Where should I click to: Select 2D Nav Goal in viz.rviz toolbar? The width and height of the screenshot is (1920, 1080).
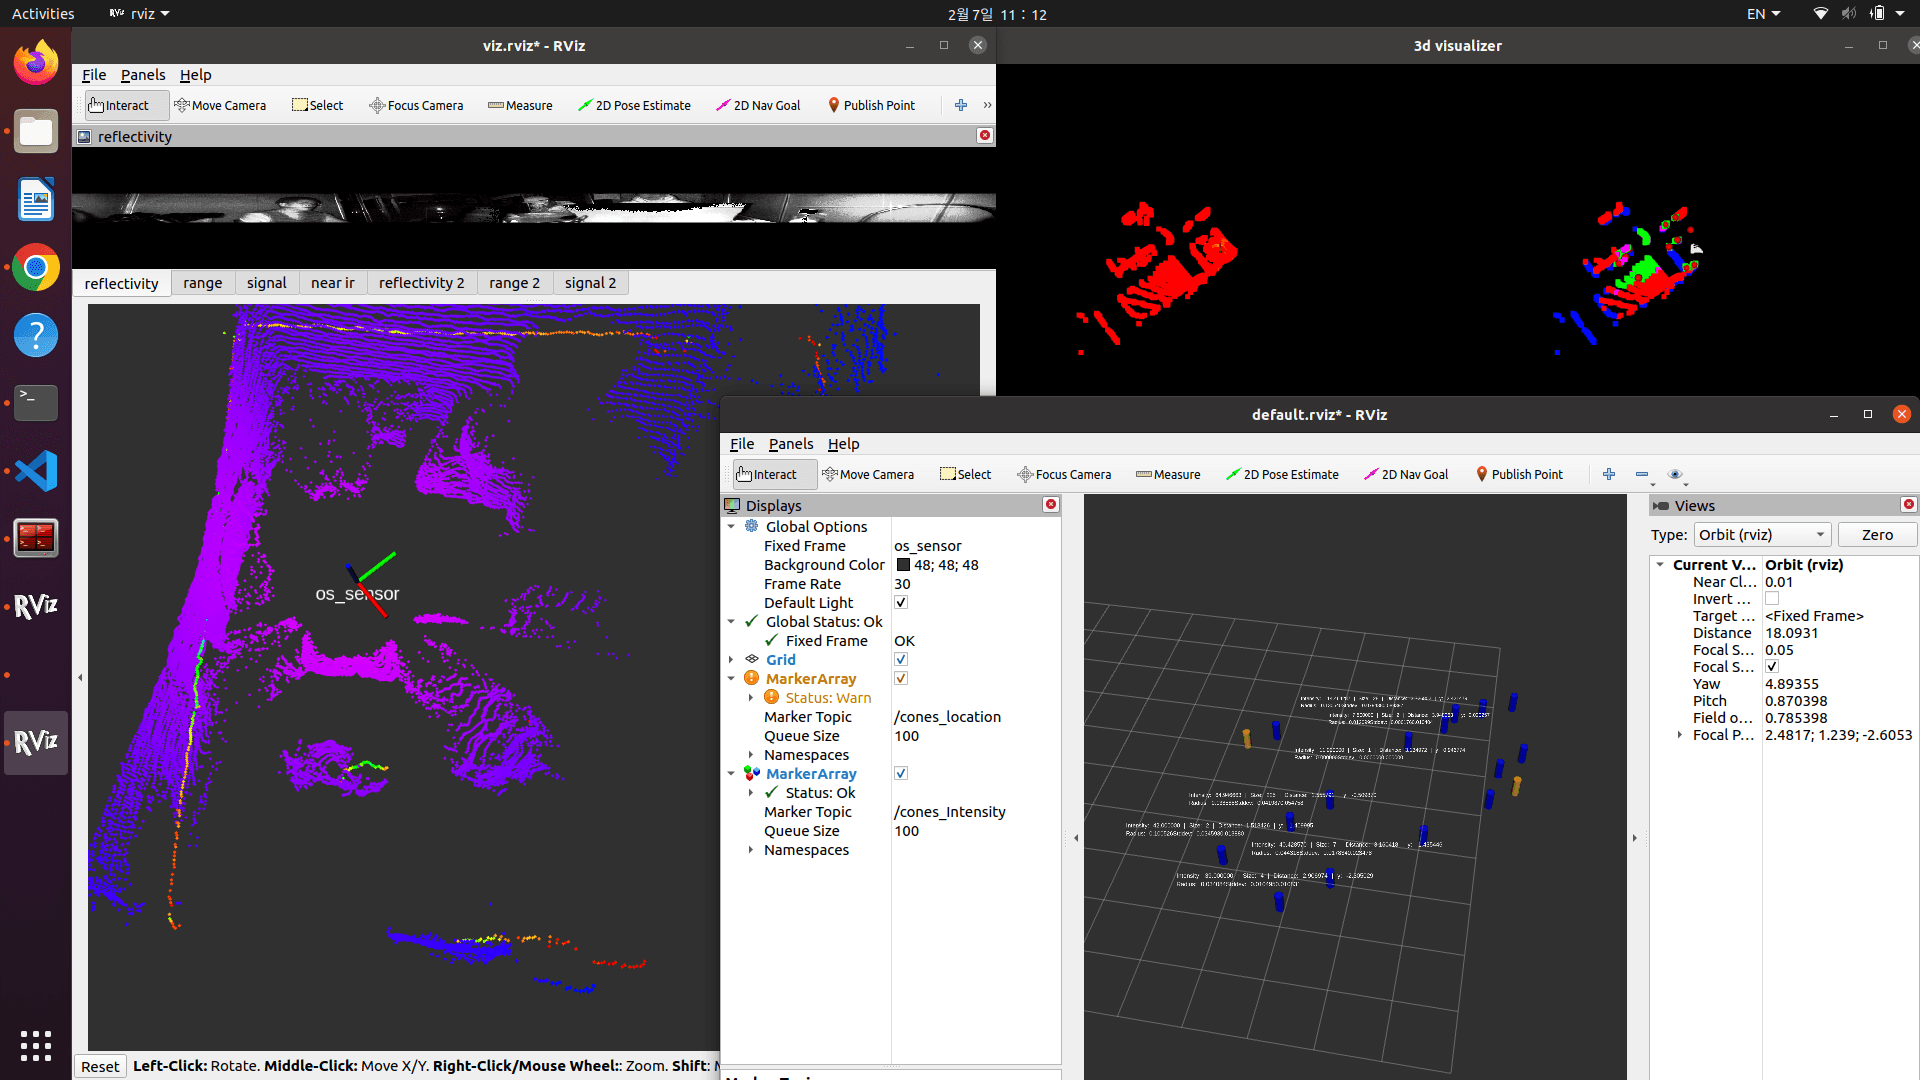click(x=758, y=105)
